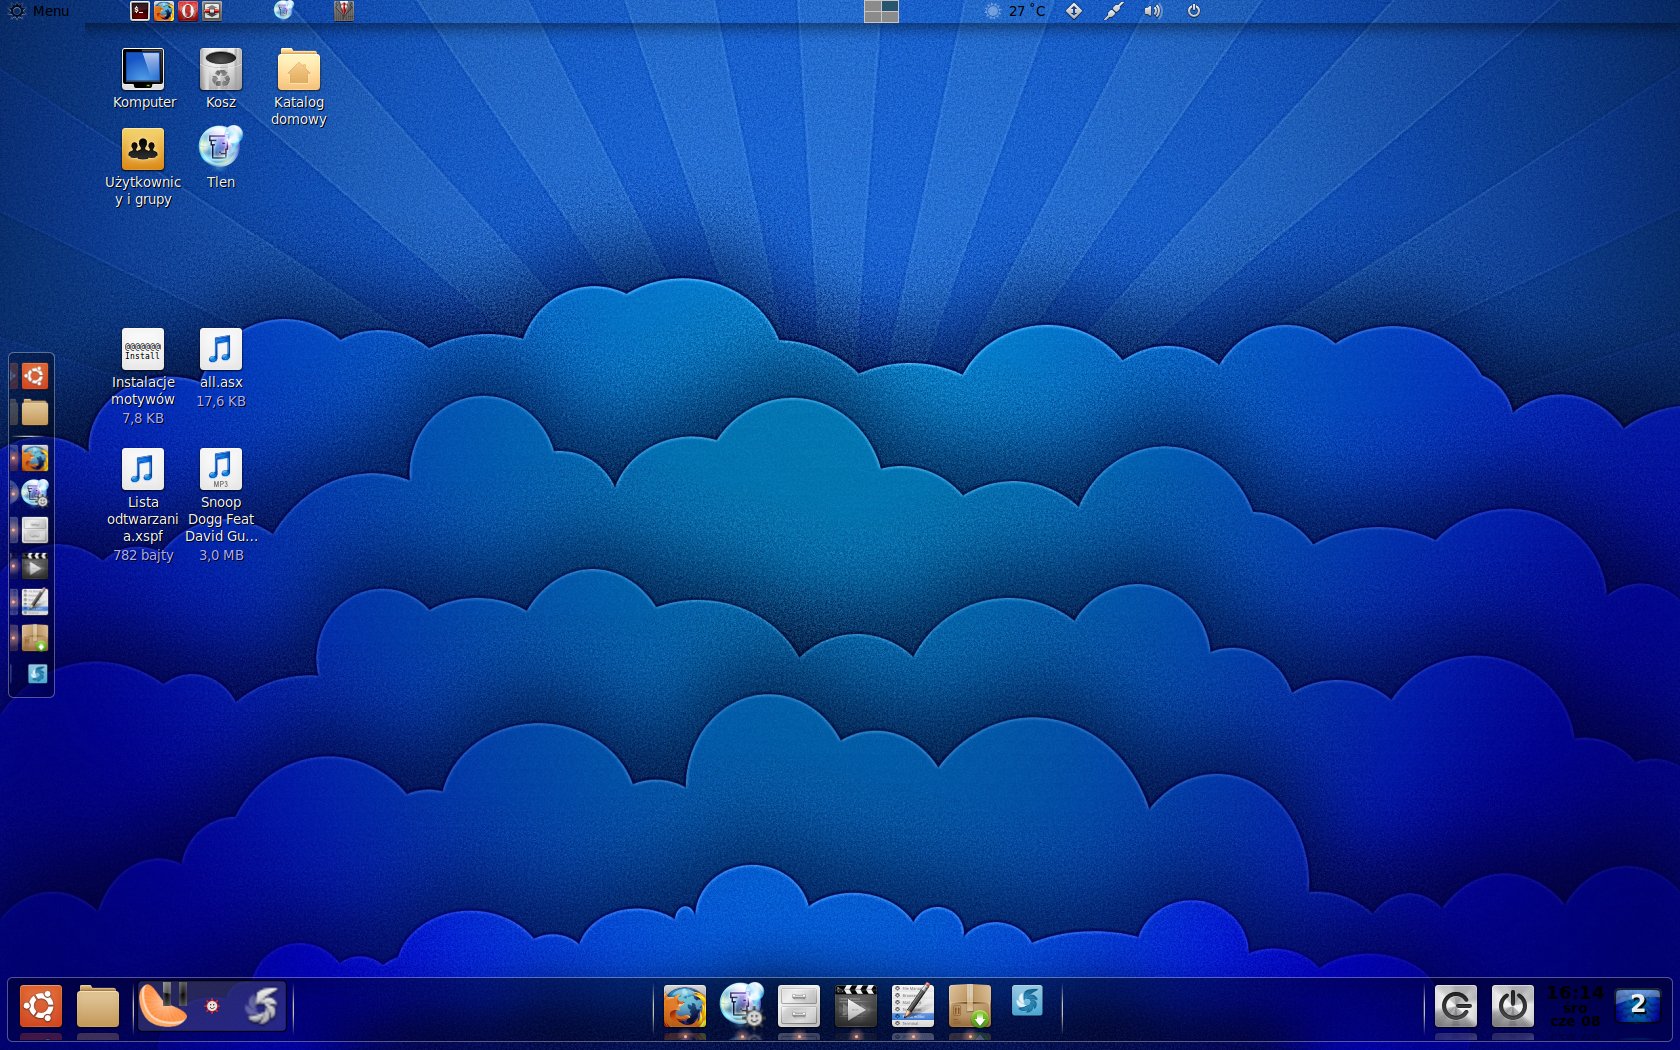The image size is (1680, 1050).
Task: Open the clapperboard video player in bottom dock
Action: [856, 1006]
